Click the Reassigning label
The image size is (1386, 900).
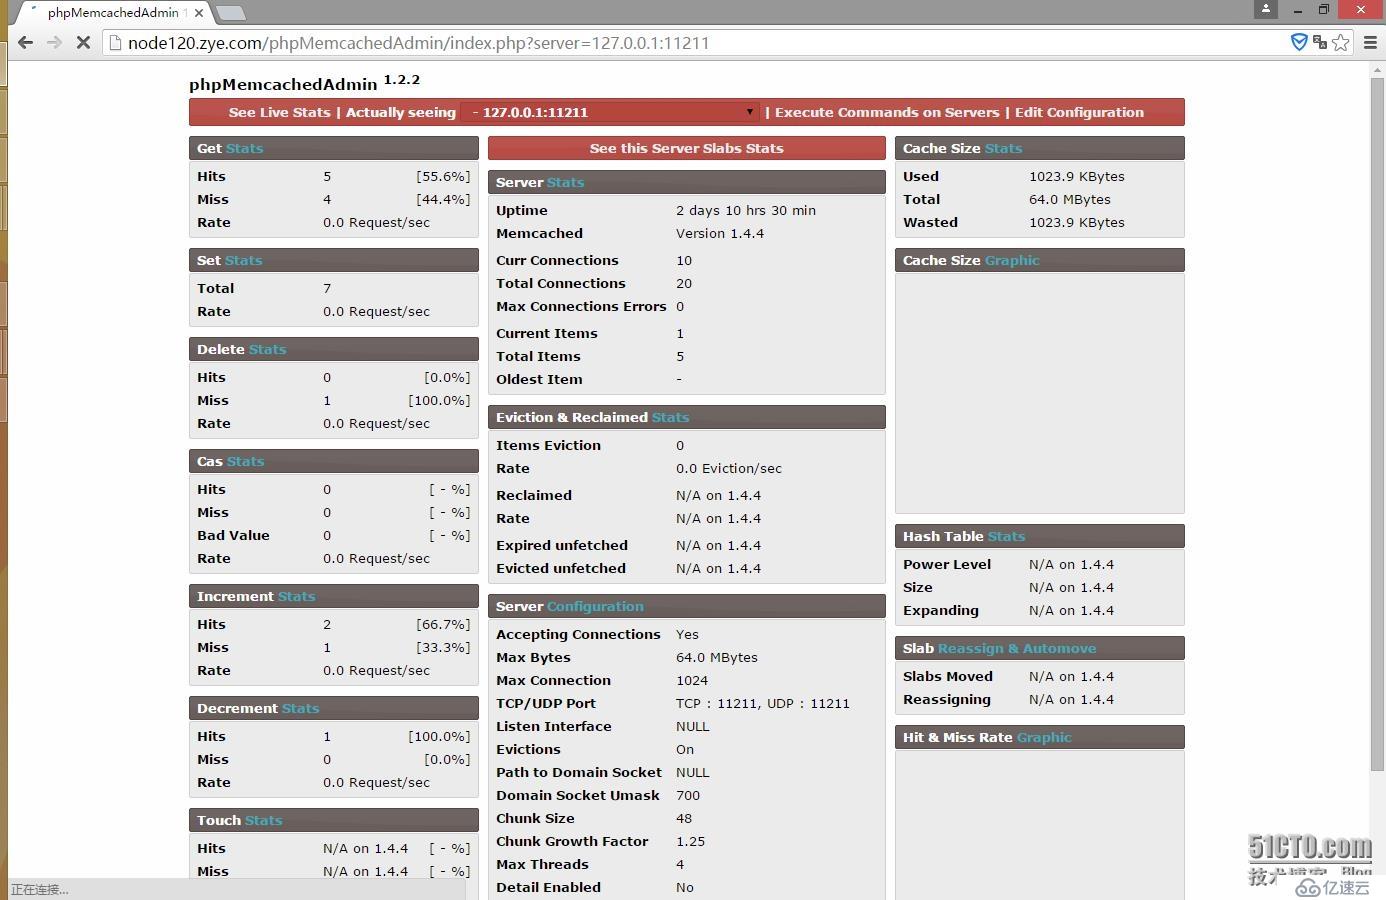click(x=947, y=699)
